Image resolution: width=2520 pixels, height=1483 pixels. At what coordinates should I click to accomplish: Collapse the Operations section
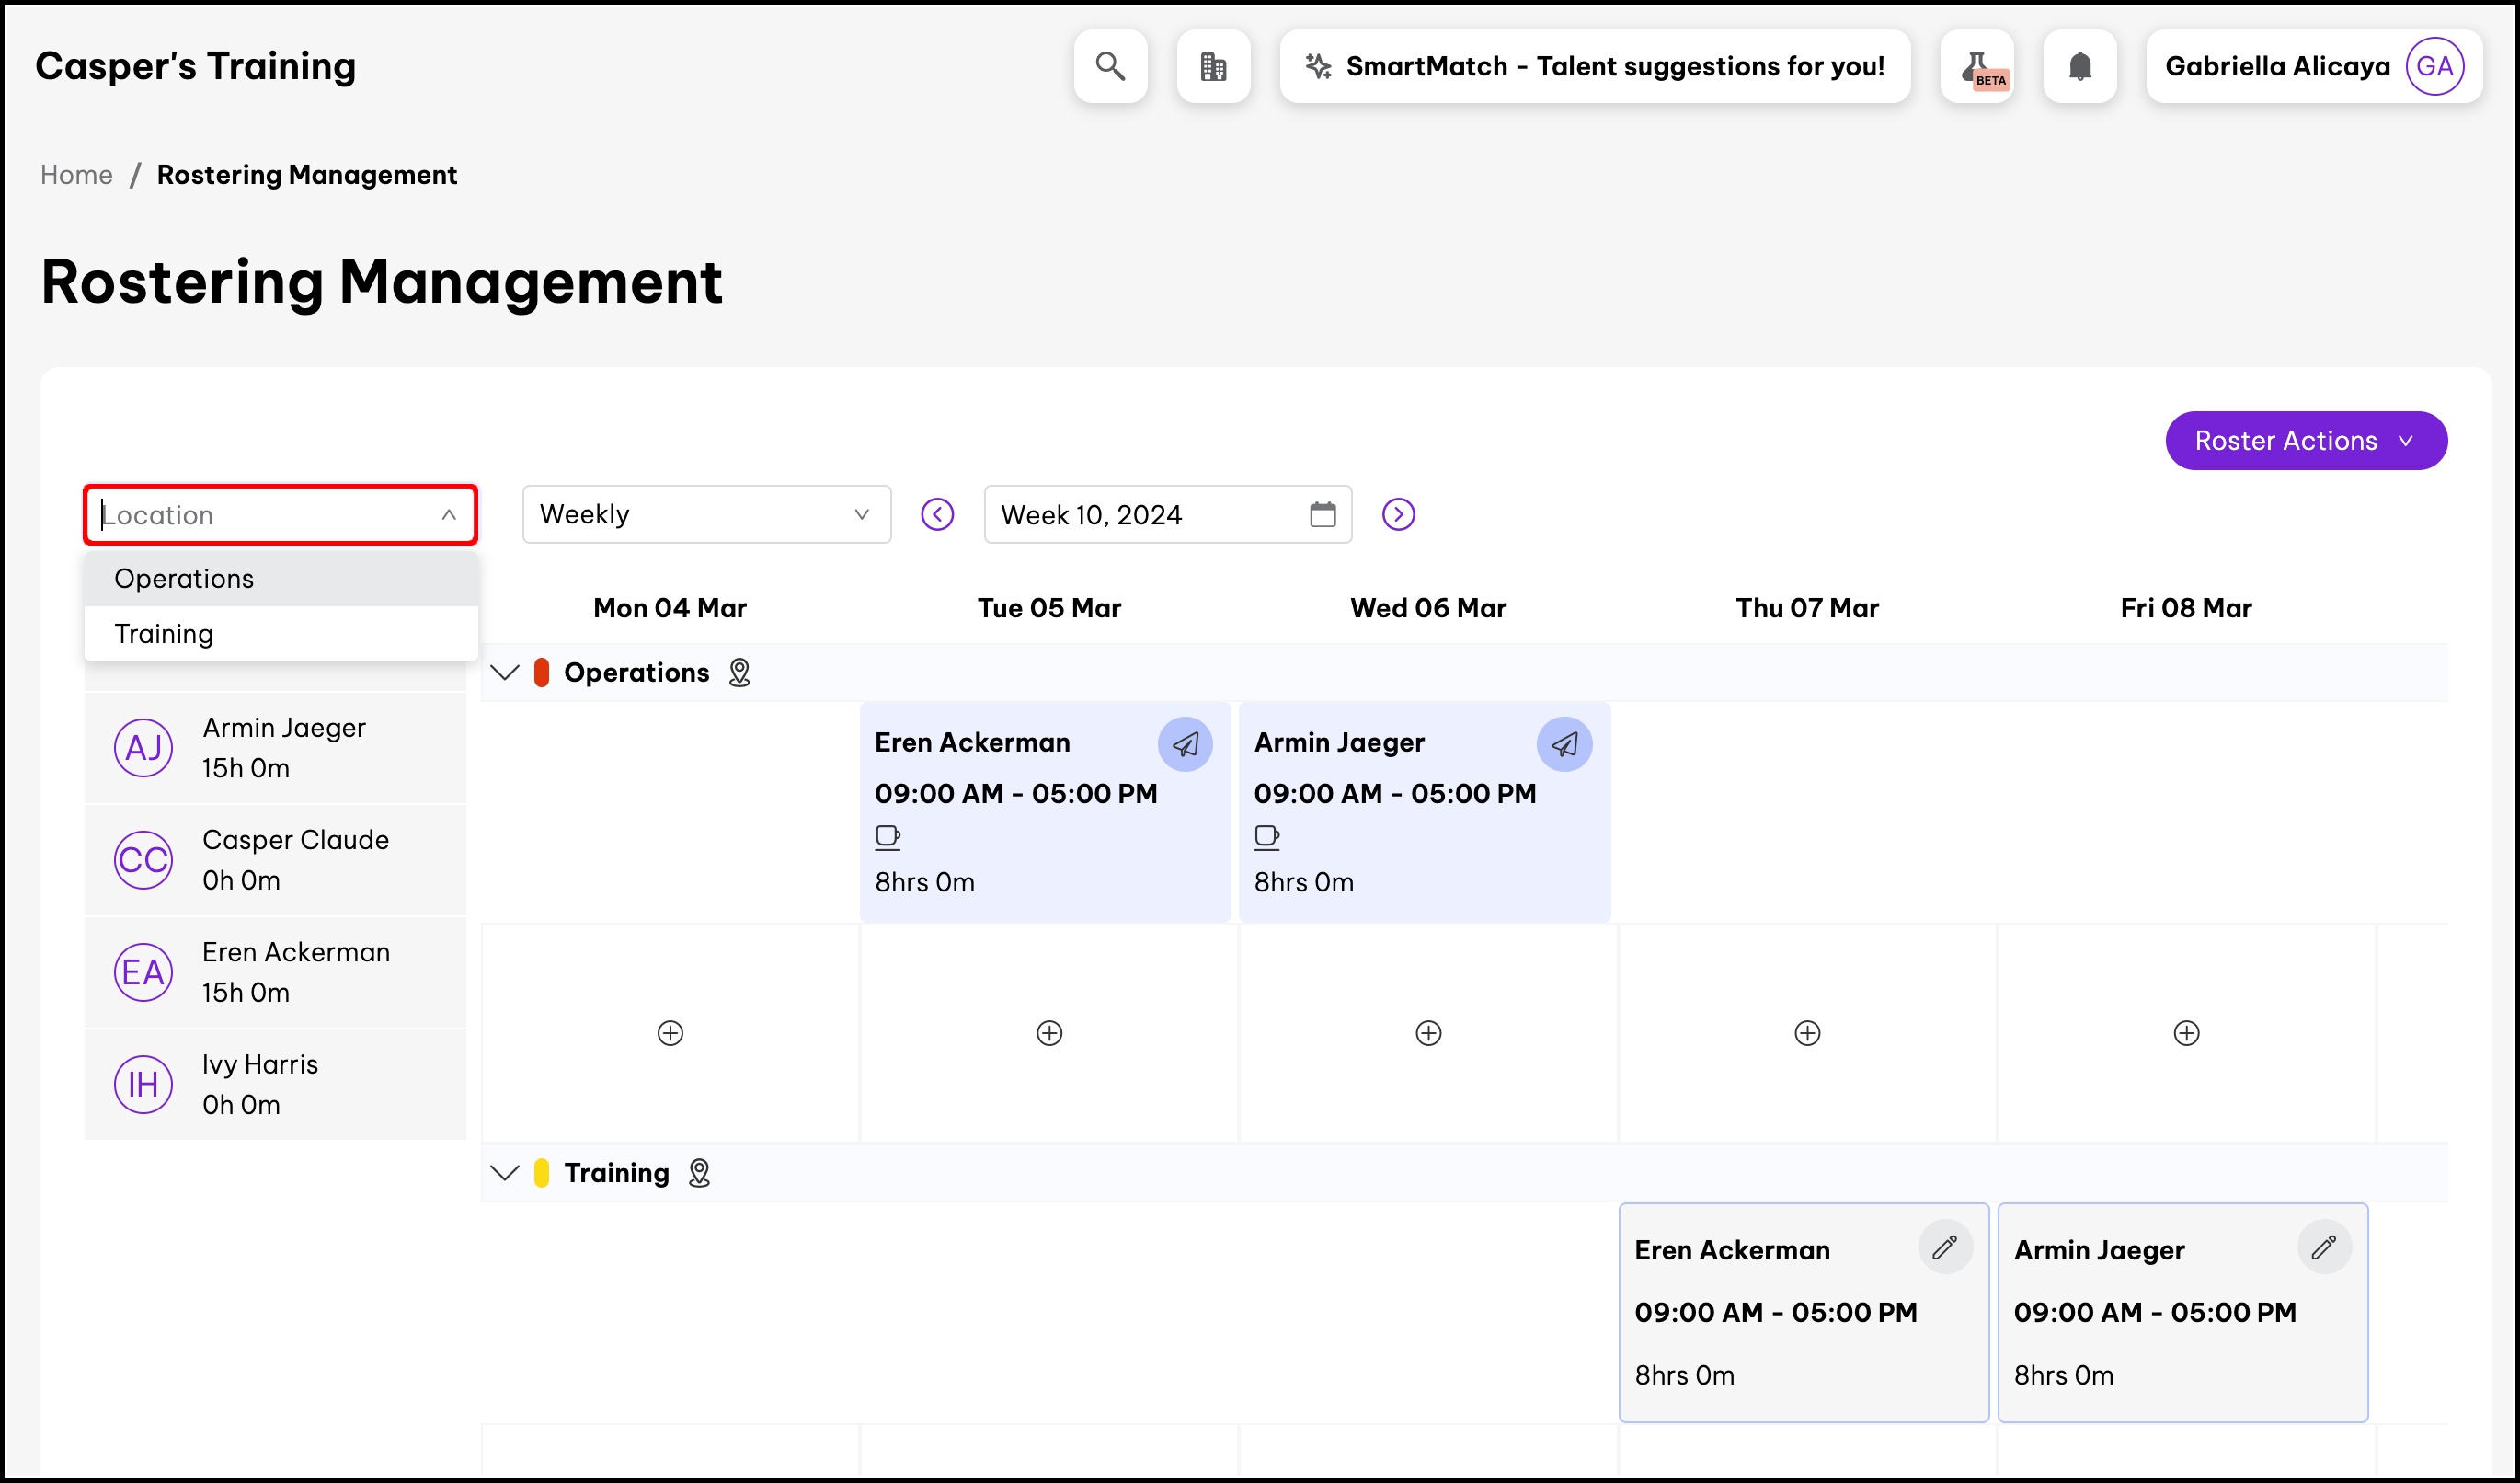[505, 673]
